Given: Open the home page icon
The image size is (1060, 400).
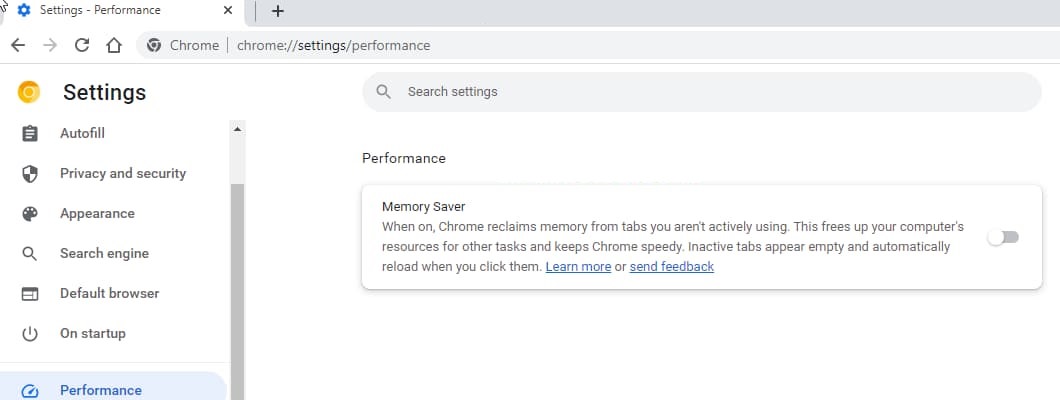Looking at the screenshot, I should 114,45.
